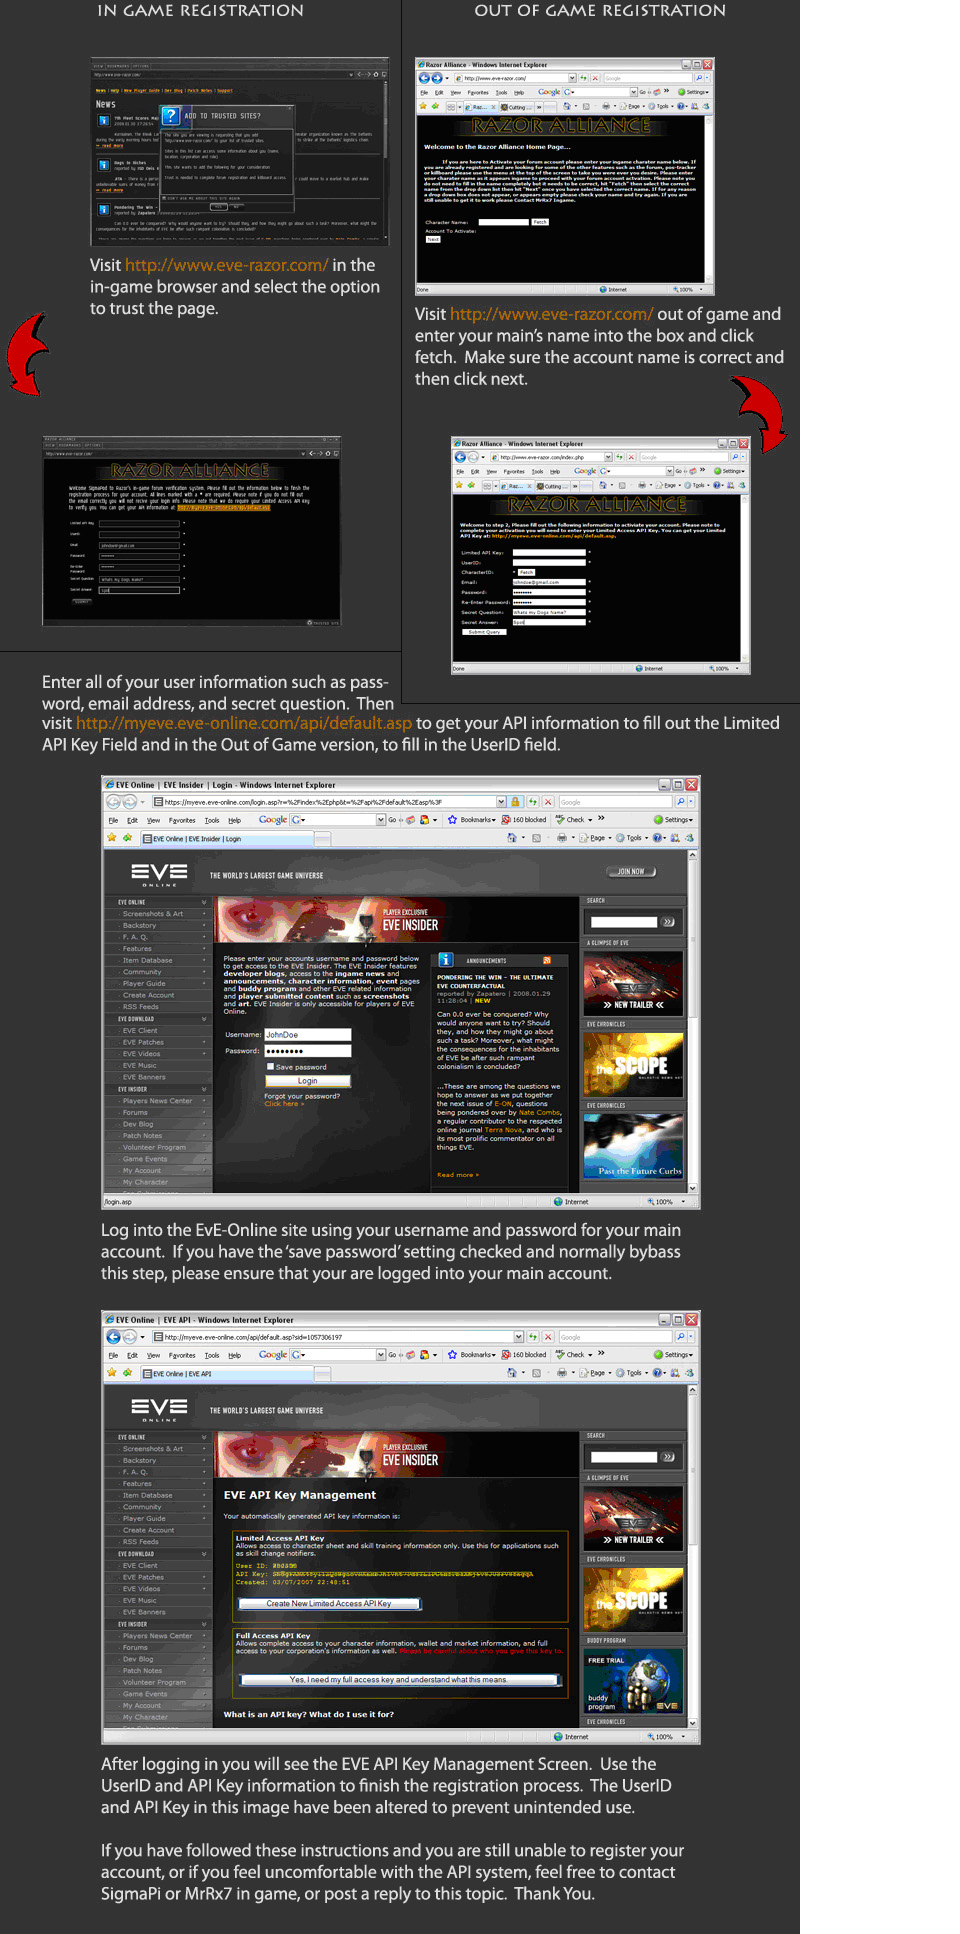Screen dimensions: 960x1934
Task: Click the Forgot password Click here link
Action: [x=282, y=1104]
